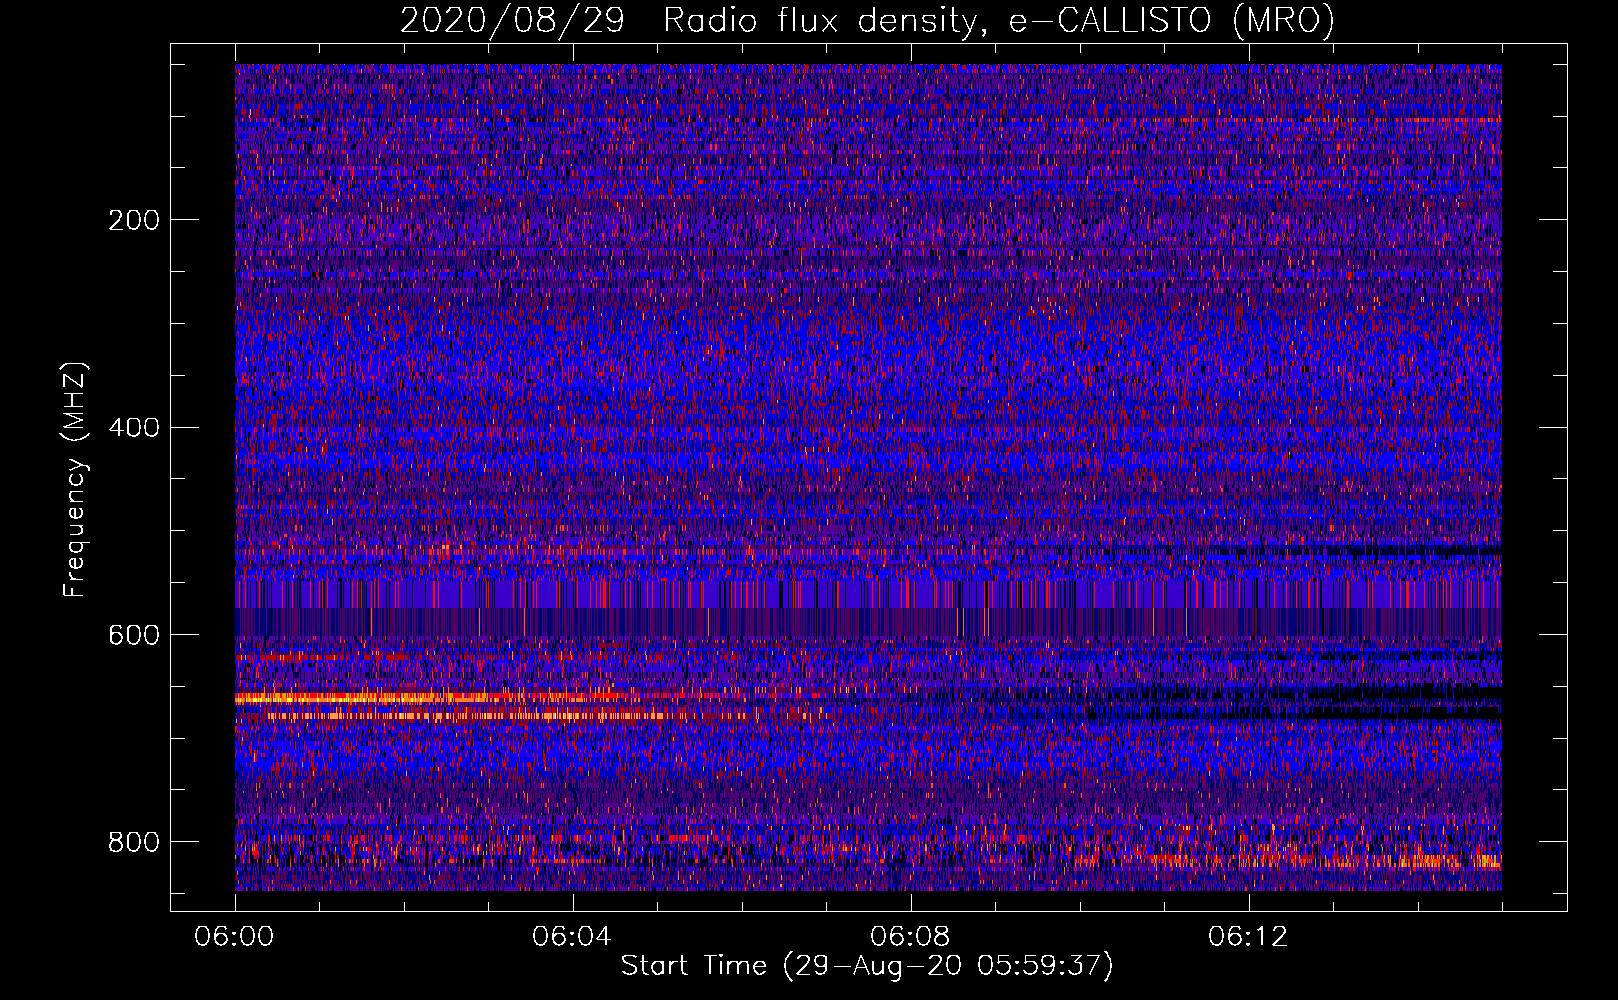The image size is (1618, 1000).
Task: Click the 800 frequency tick label
Action: (133, 842)
